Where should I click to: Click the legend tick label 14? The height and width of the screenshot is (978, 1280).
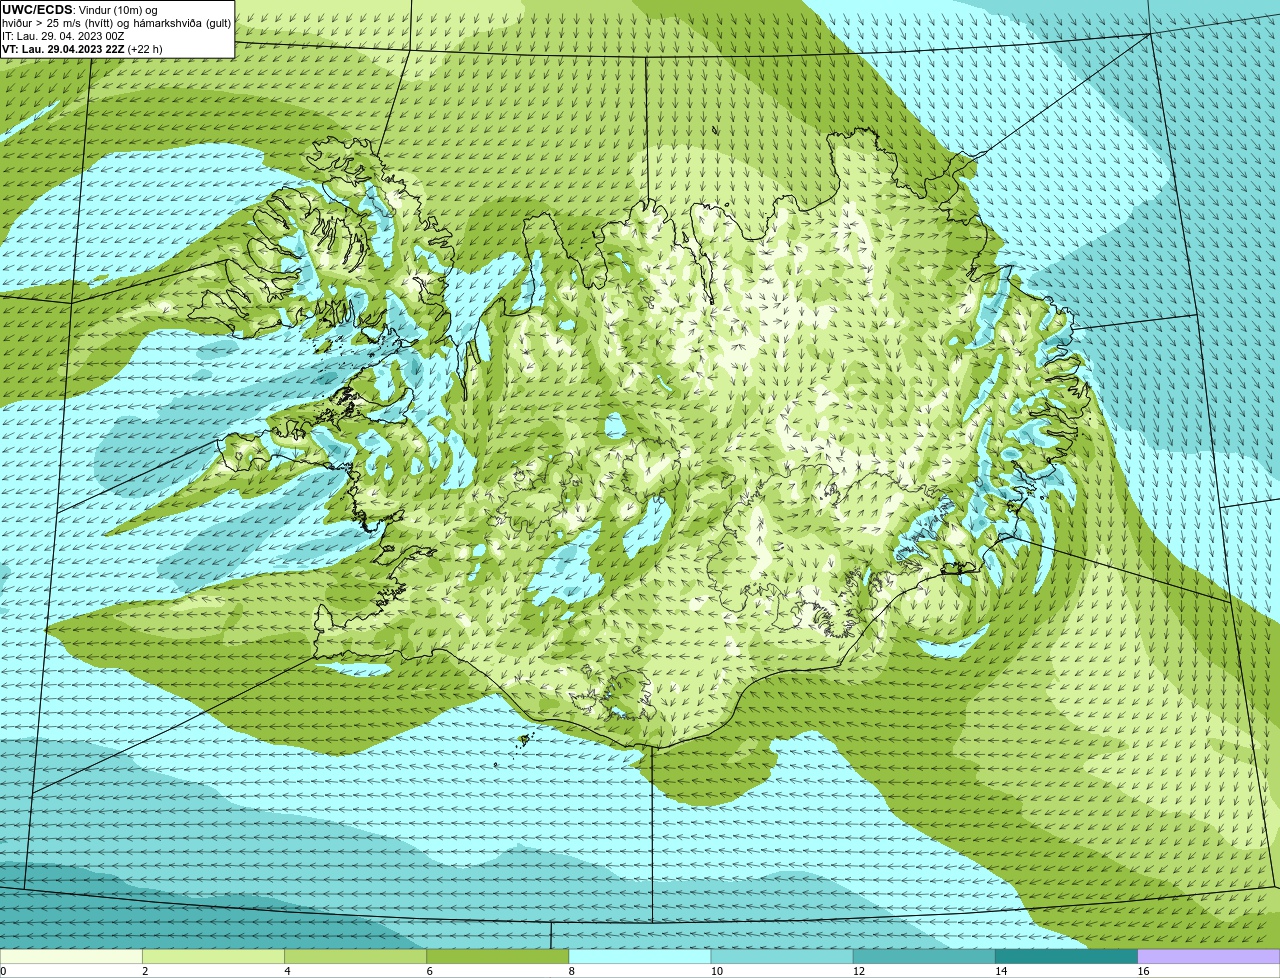point(1000,971)
